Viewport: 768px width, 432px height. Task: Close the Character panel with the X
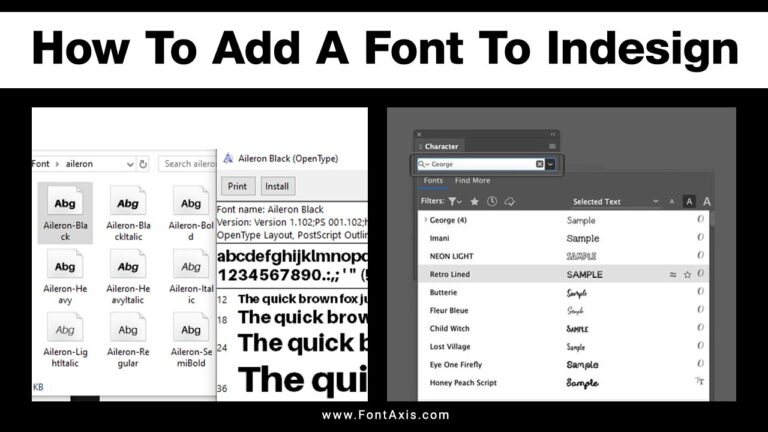(x=419, y=134)
